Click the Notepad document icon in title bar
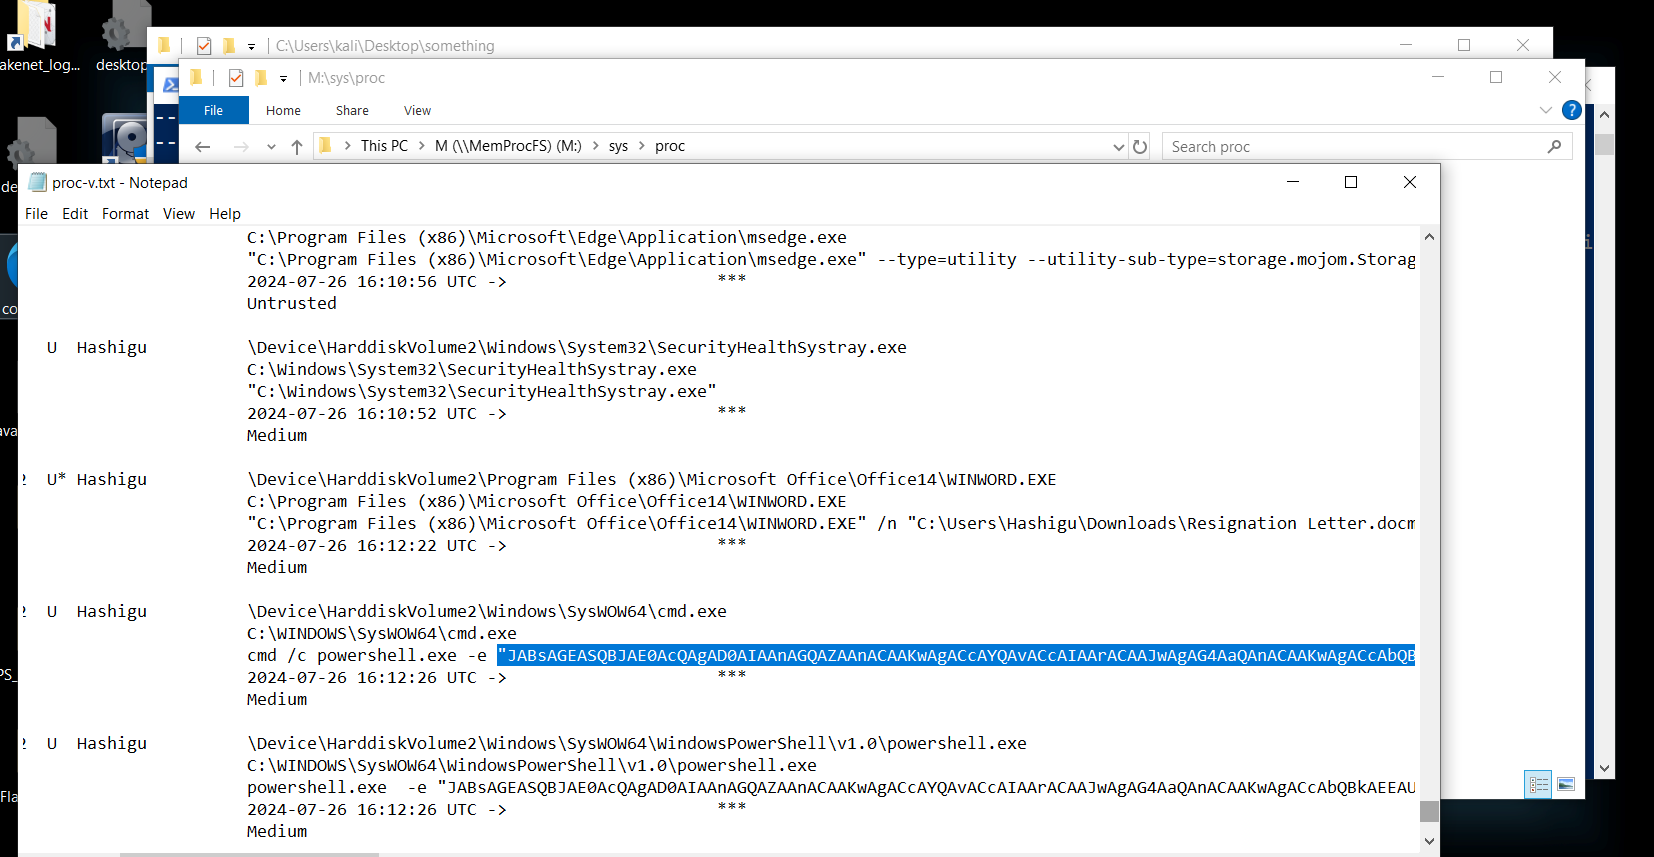 [38, 182]
